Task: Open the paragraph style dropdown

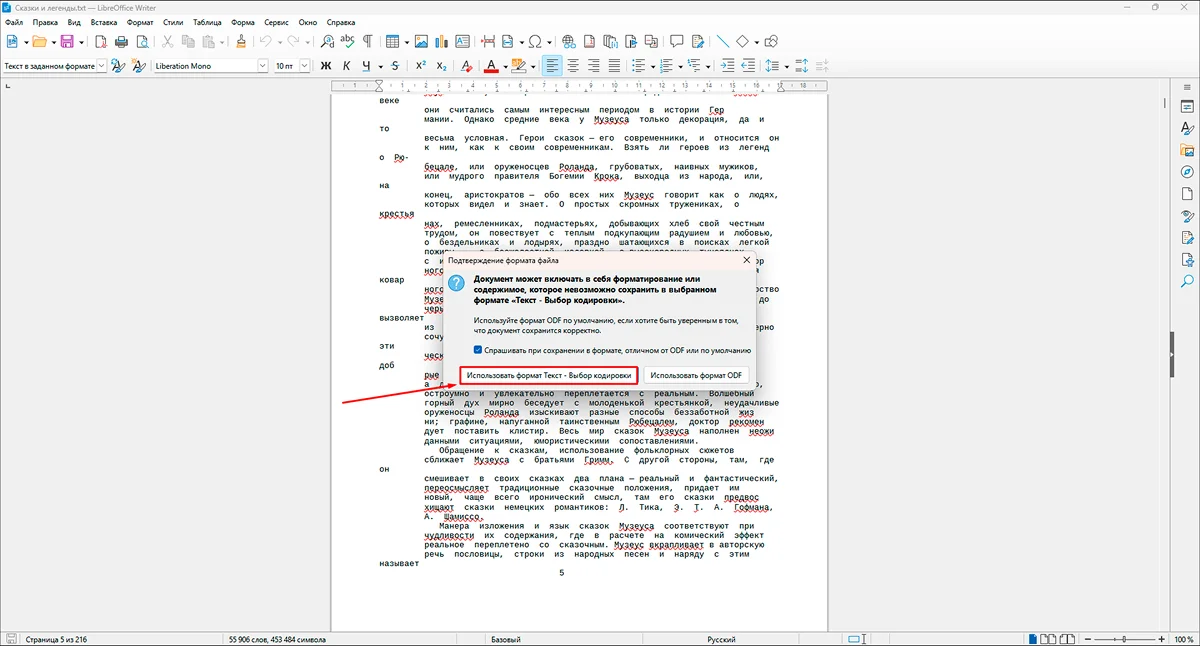Action: click(101, 66)
